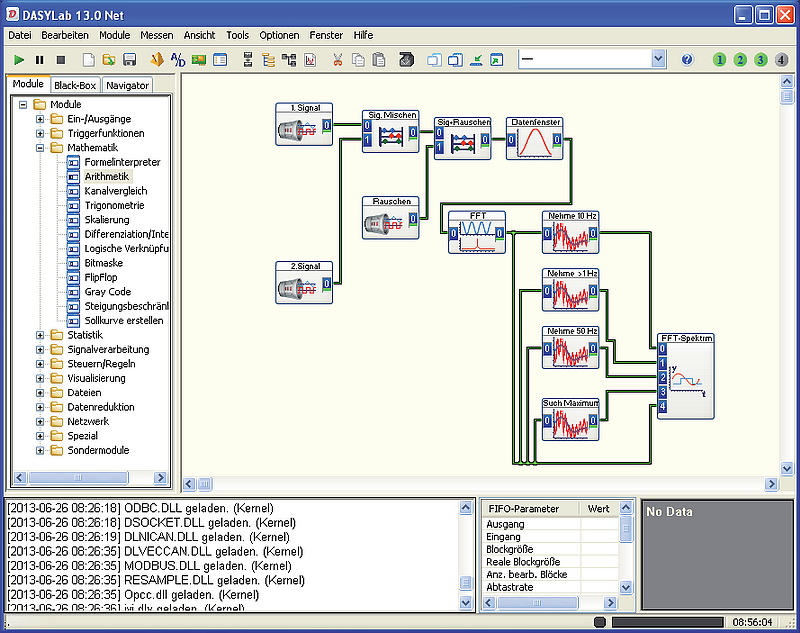Click the blue help question mark icon

coord(687,60)
